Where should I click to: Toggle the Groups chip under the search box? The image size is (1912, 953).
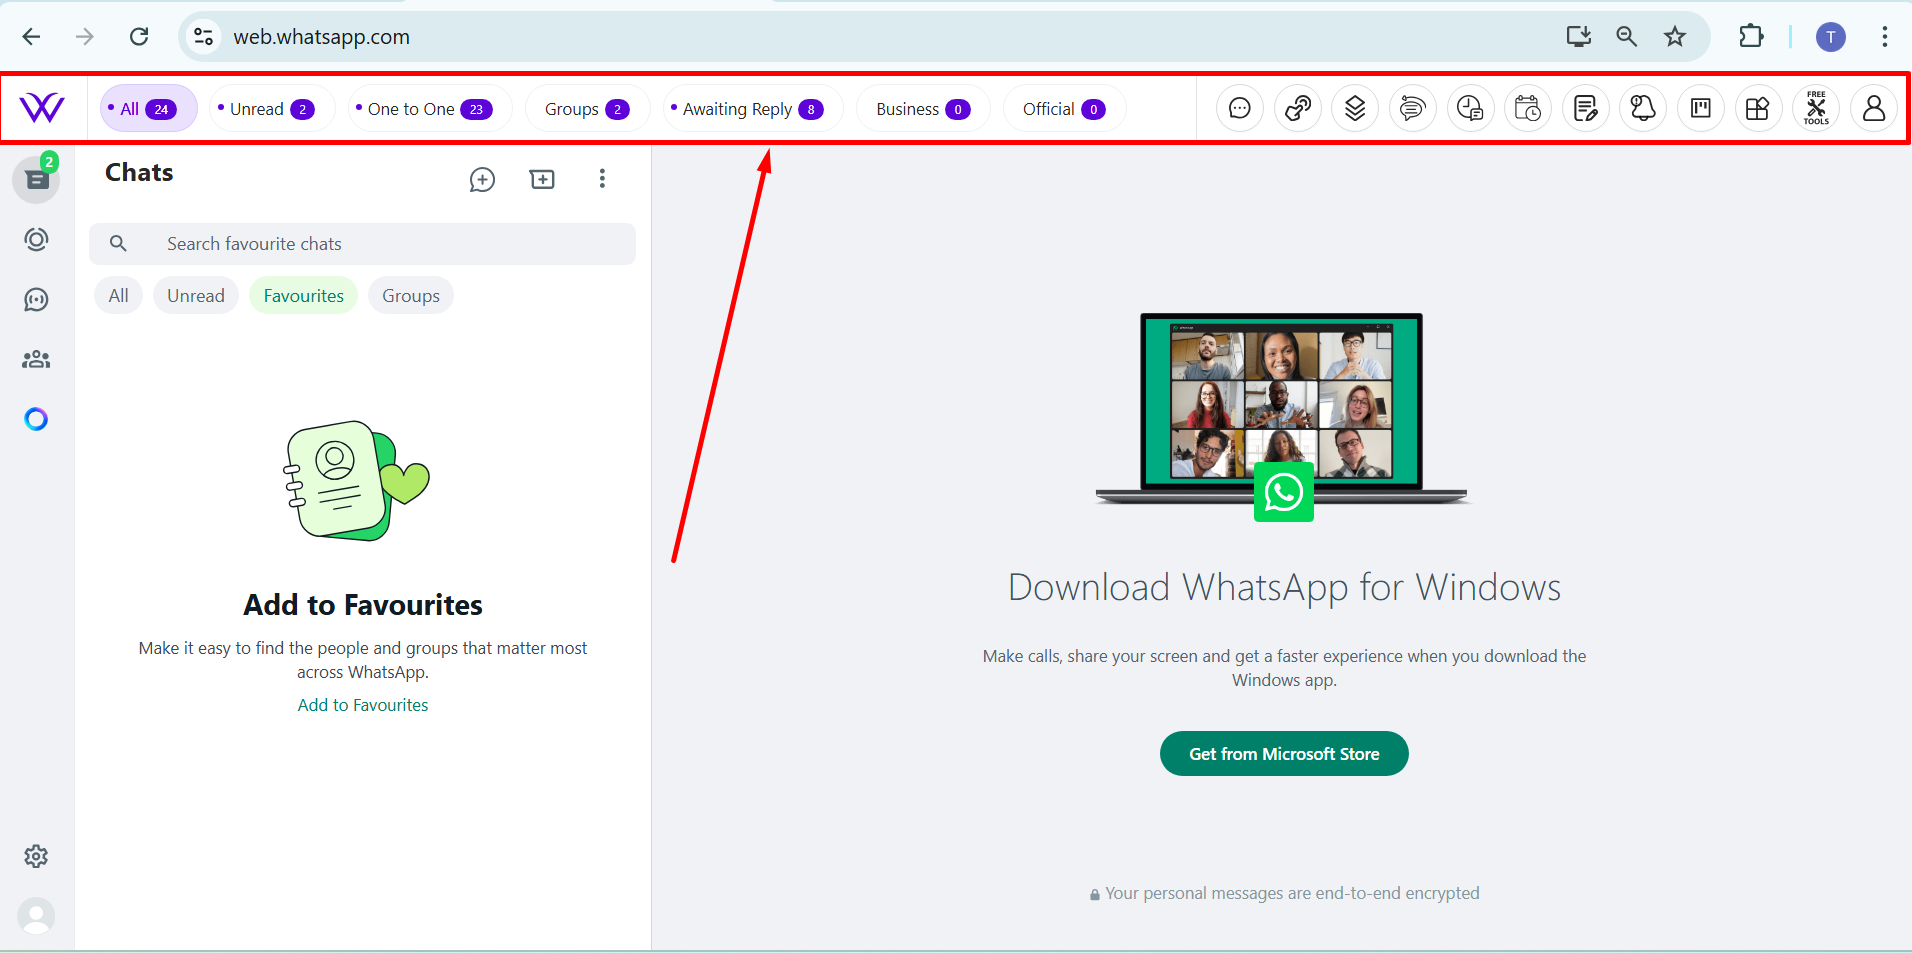(x=411, y=296)
